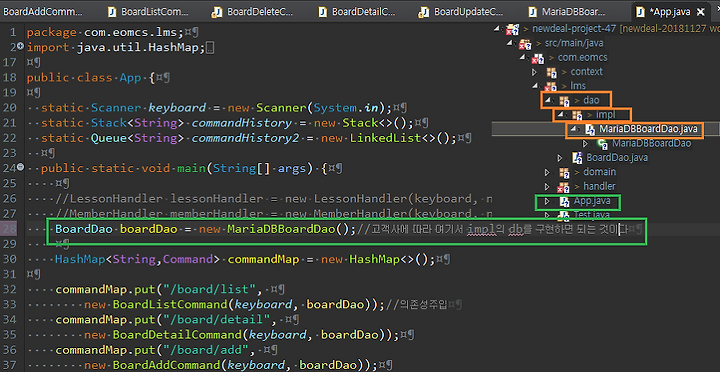Switch to the BoardAddComm... editor tab
Viewport: 720px width, 372px height.
(43, 11)
